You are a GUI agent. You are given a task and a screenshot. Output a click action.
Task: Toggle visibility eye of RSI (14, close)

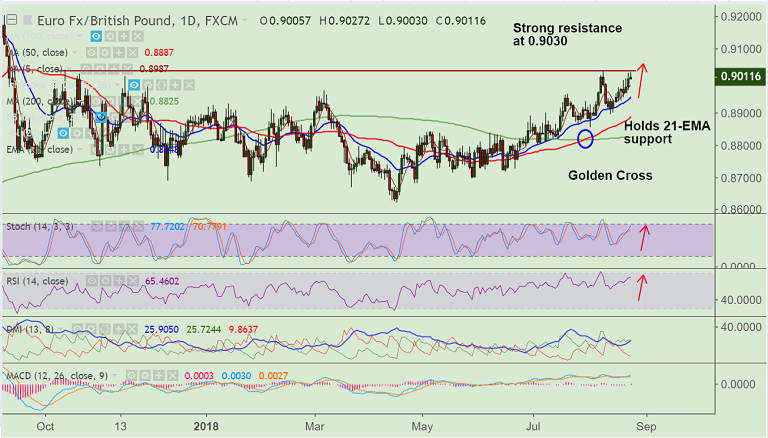point(91,281)
